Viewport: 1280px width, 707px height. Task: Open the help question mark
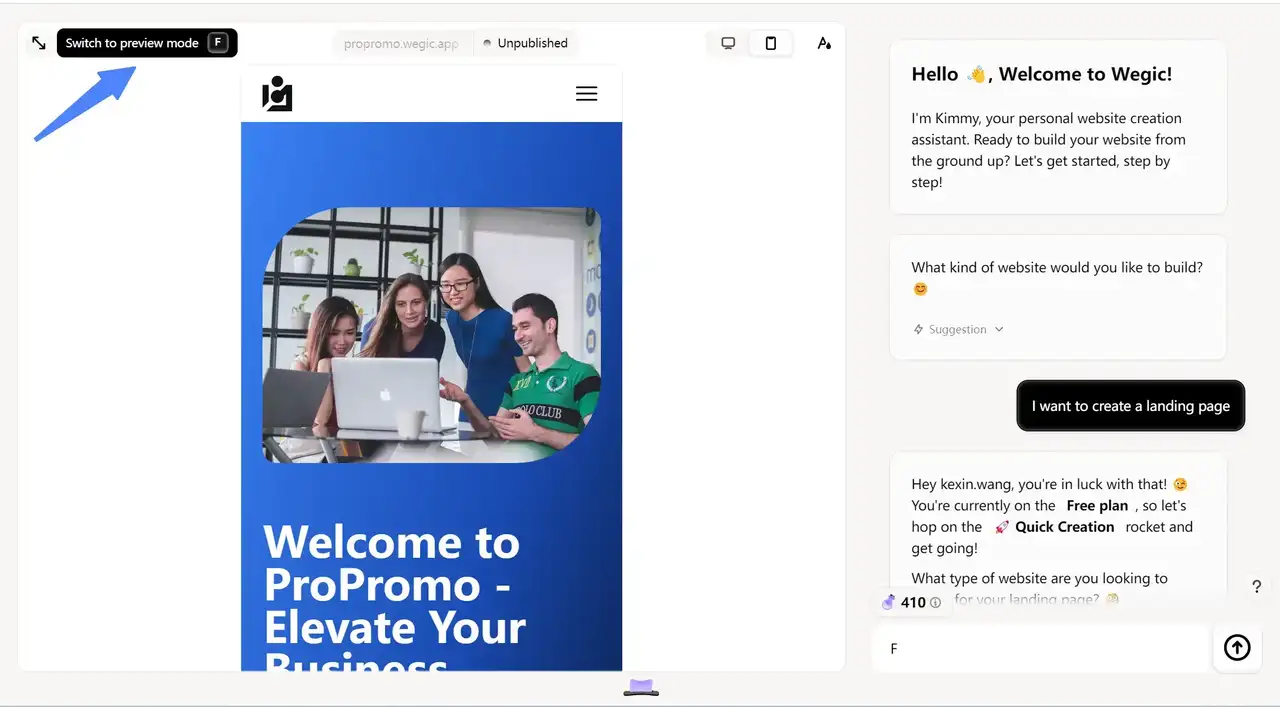[x=1257, y=587]
